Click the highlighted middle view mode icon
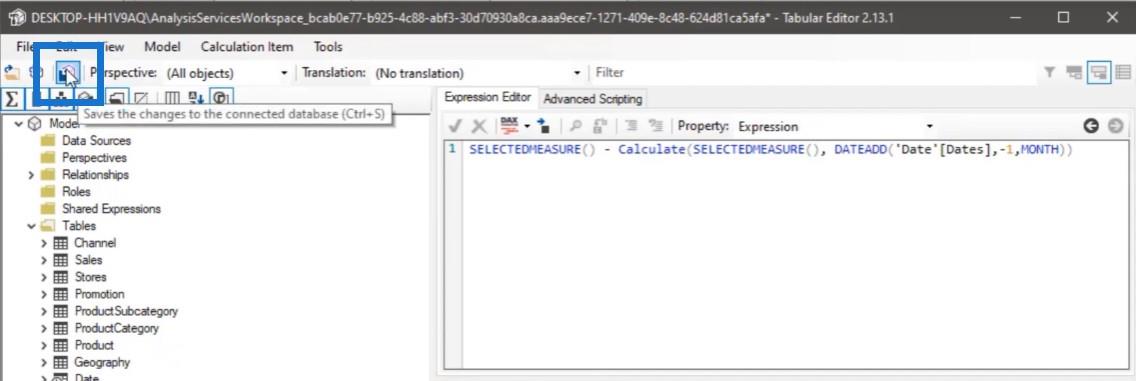Screen dimensions: 1136x381 (x=1099, y=72)
